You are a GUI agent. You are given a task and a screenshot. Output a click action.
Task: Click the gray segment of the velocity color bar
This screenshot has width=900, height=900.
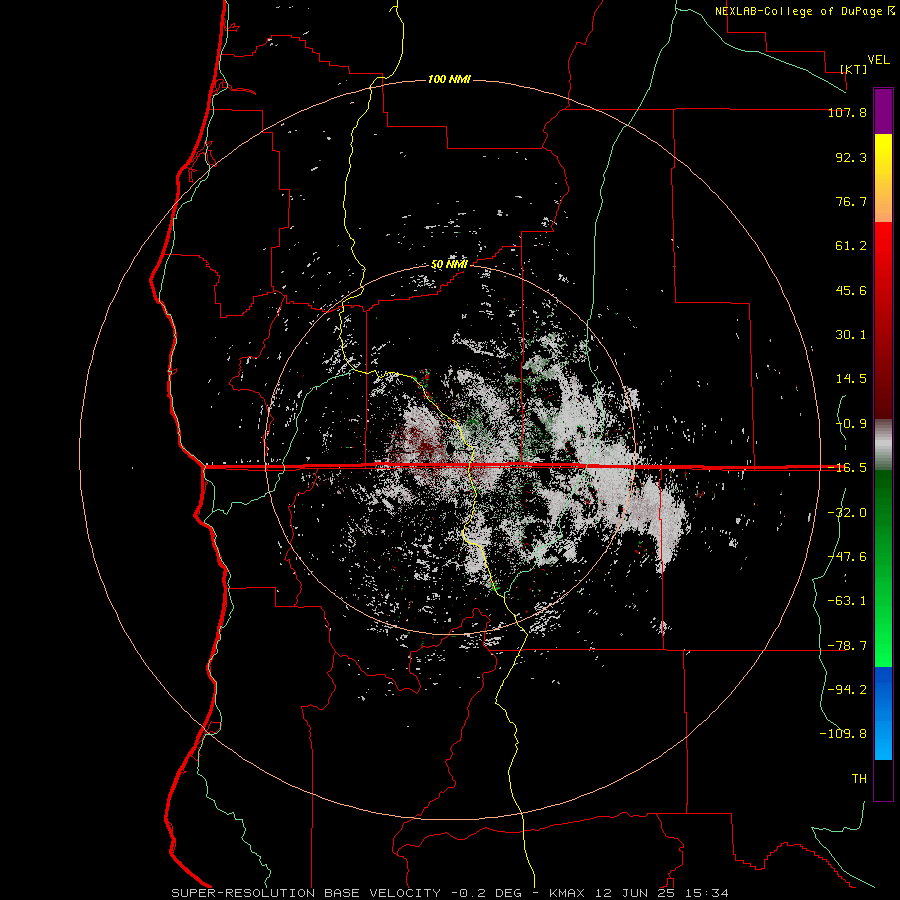(x=883, y=444)
